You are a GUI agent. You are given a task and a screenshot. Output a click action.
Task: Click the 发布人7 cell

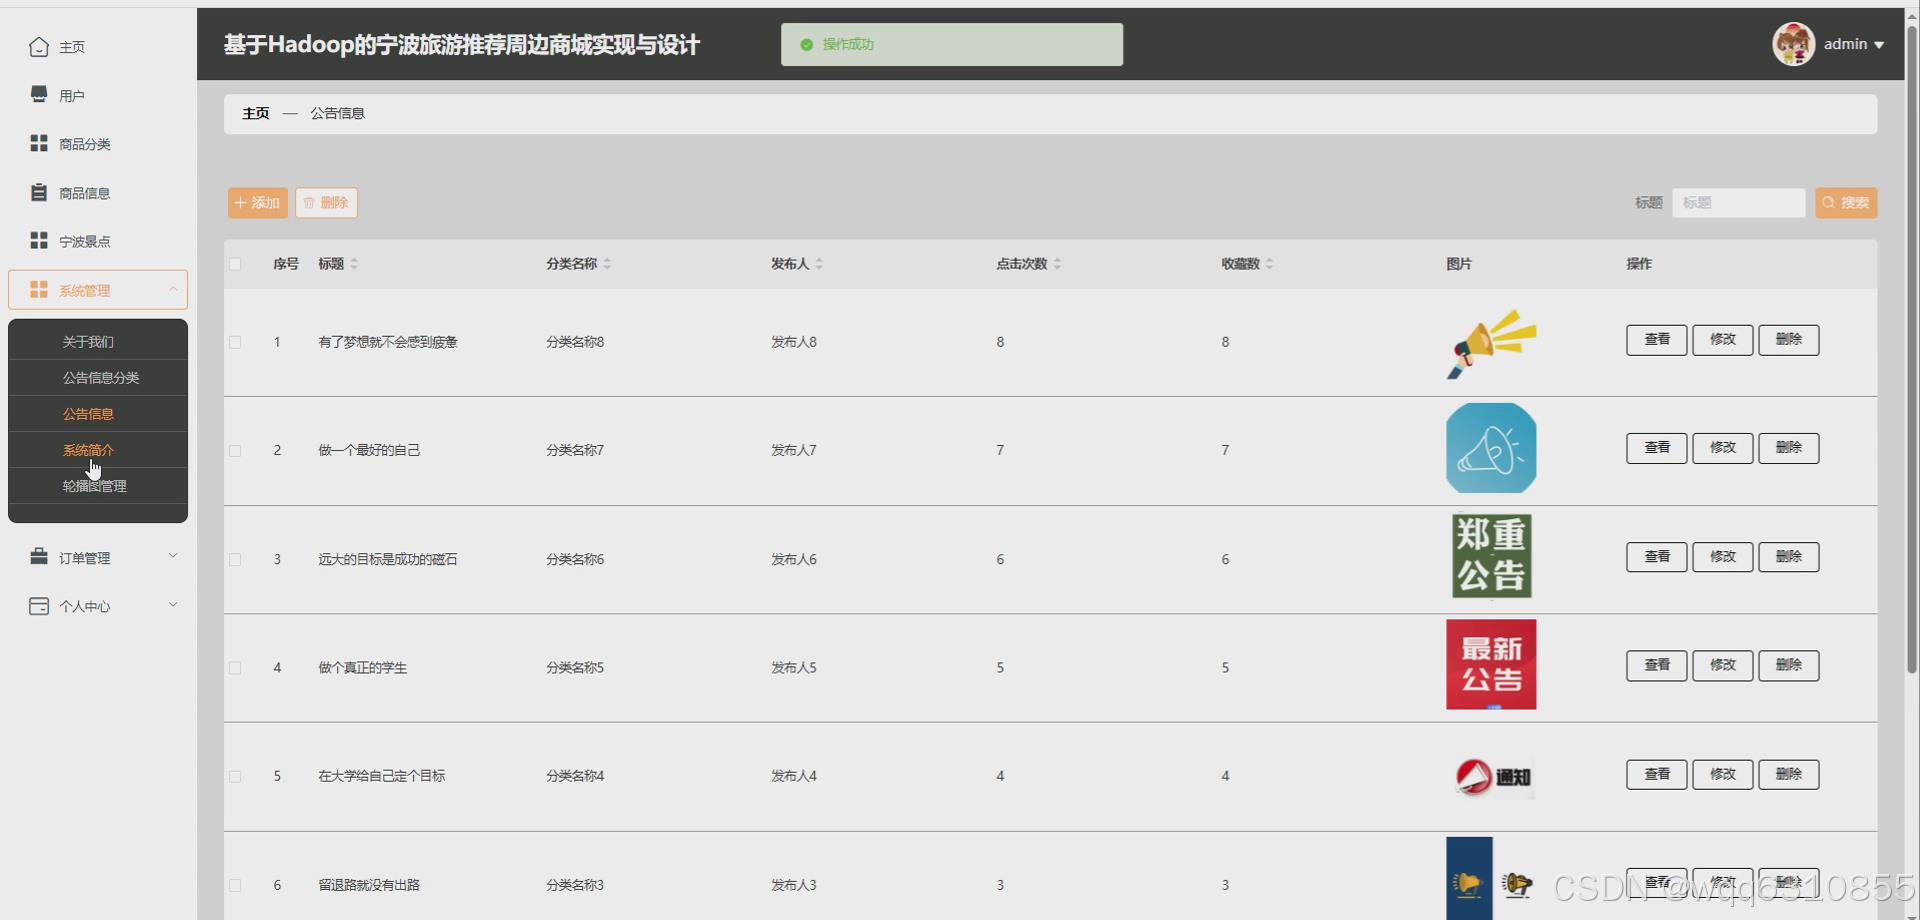[794, 451]
